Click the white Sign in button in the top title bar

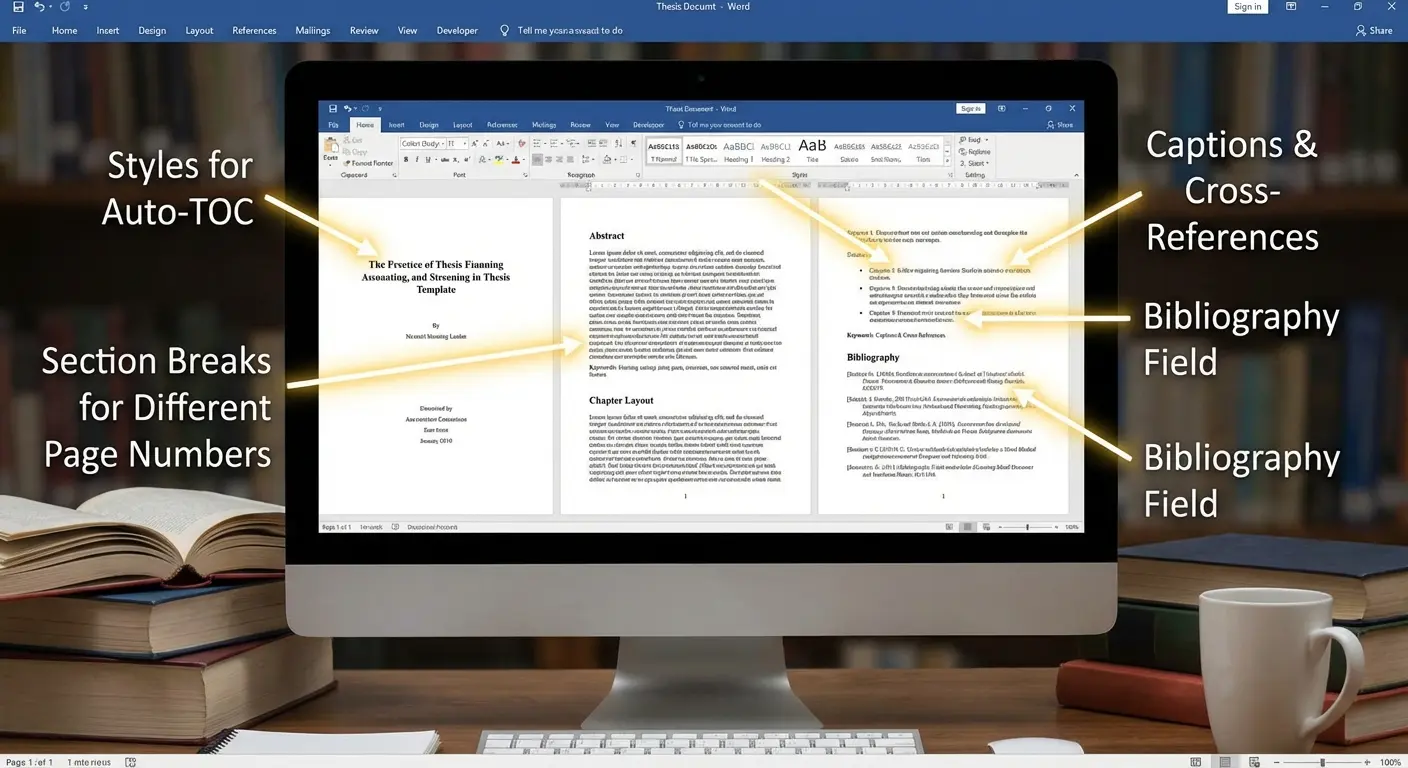click(x=1247, y=7)
